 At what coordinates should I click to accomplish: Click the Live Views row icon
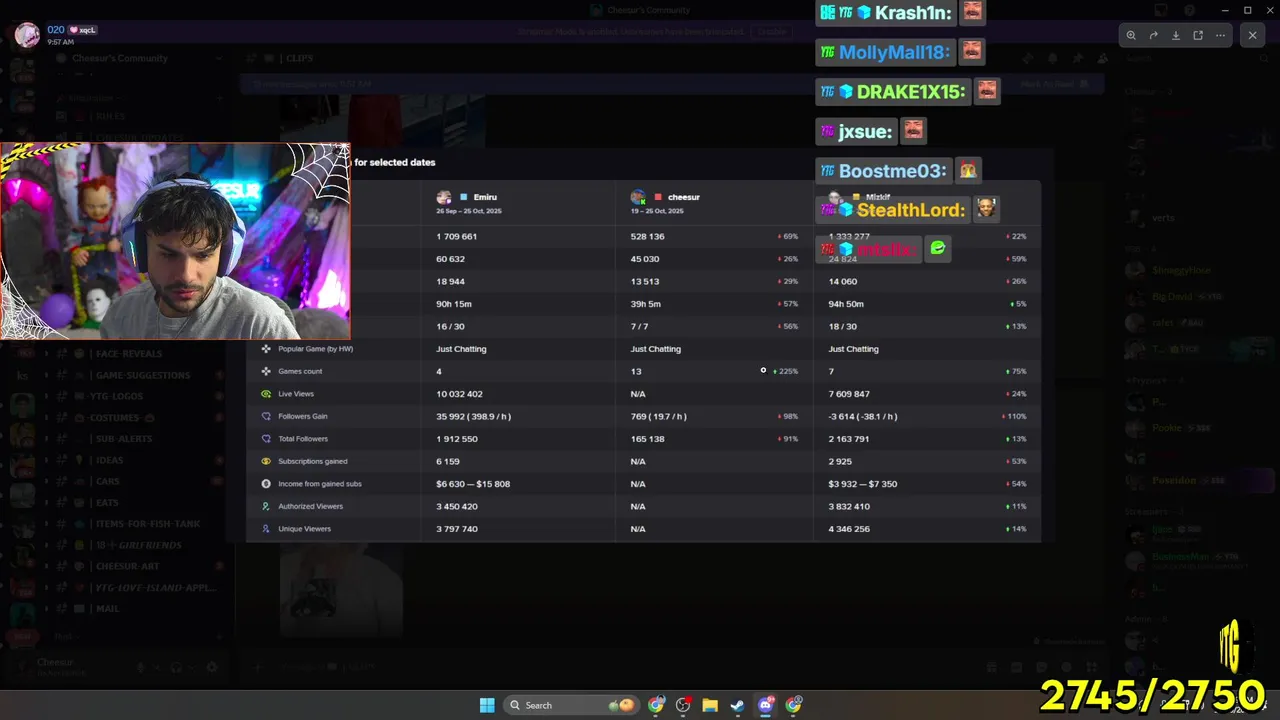(266, 394)
